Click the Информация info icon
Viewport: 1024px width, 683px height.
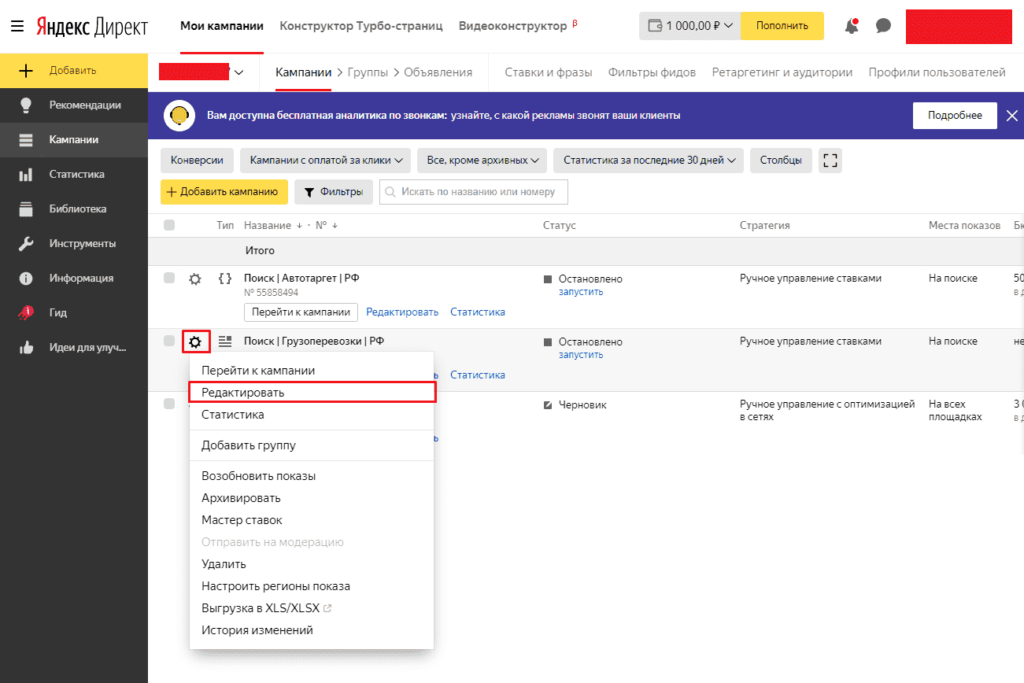click(25, 278)
